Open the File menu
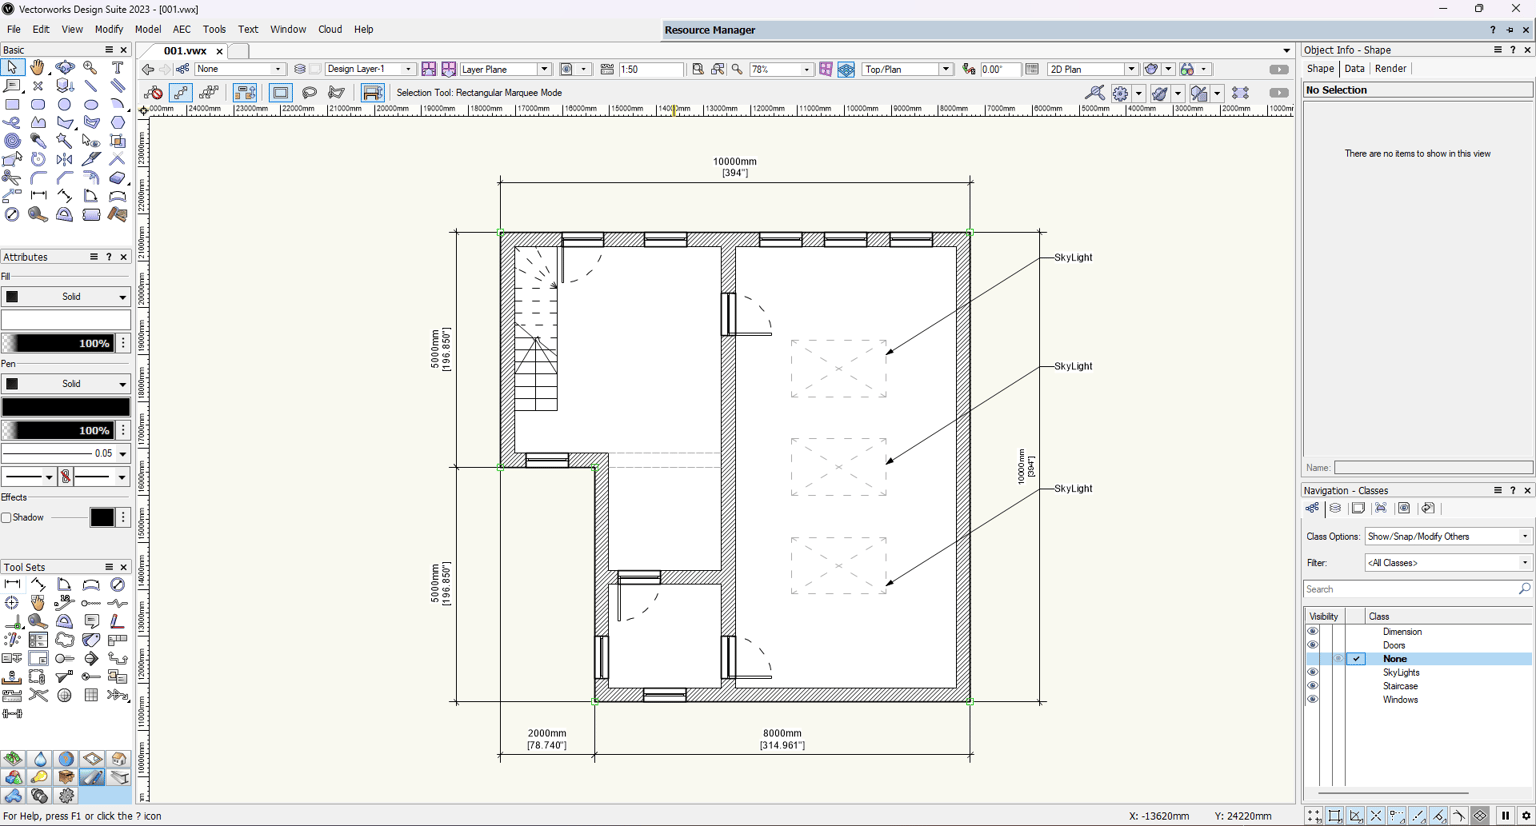This screenshot has height=826, width=1536. coord(14,29)
